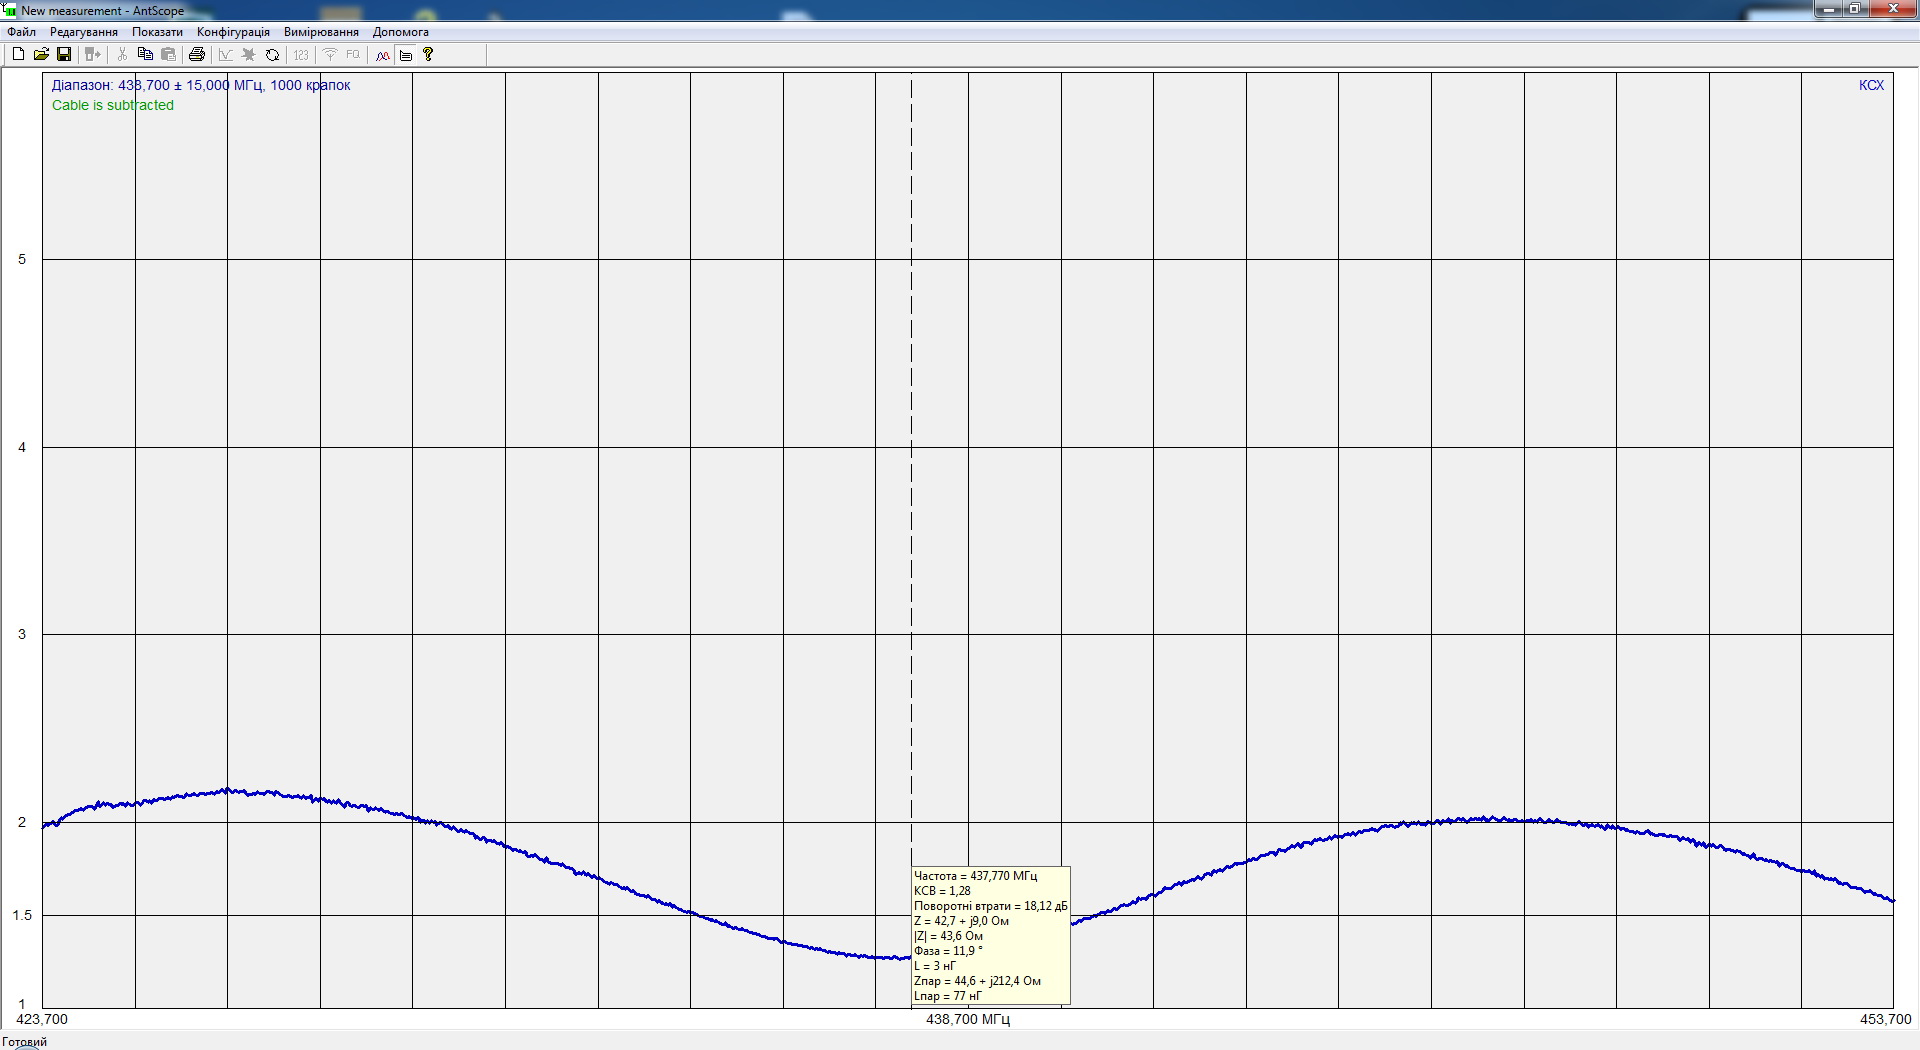Open a saved measurement file
Viewport: 1920px width, 1050px height.
[x=41, y=55]
